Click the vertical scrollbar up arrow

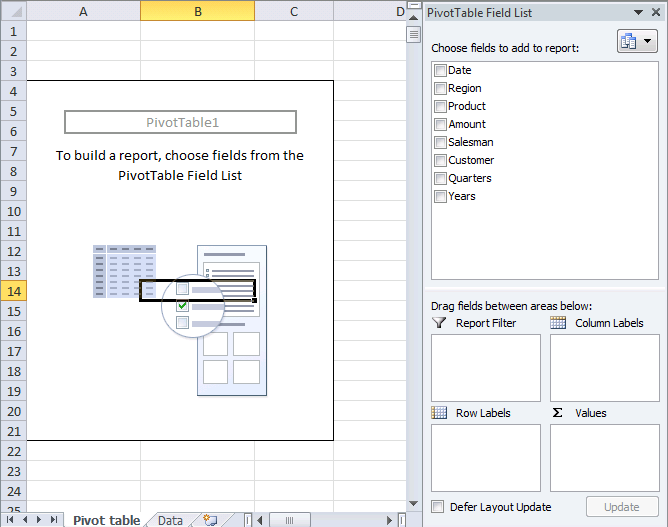413,18
